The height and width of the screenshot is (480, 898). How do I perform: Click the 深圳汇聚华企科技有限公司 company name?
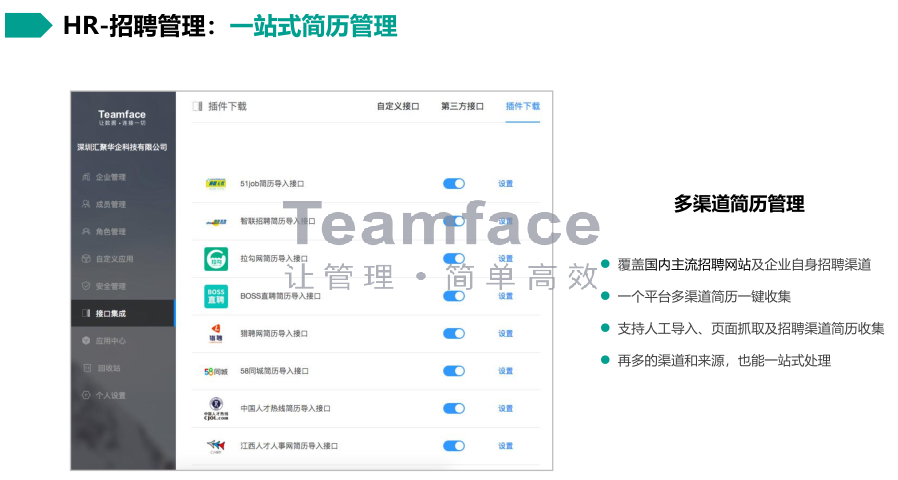(x=122, y=147)
